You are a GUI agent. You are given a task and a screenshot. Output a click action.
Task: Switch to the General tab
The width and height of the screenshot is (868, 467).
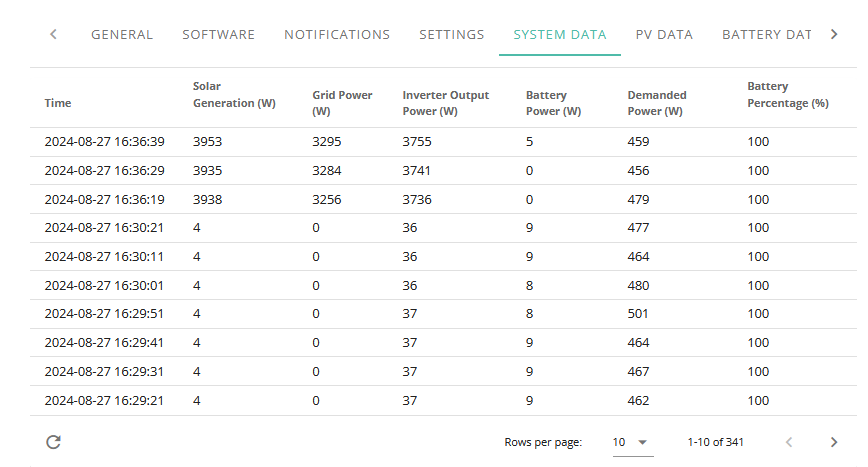pos(122,34)
